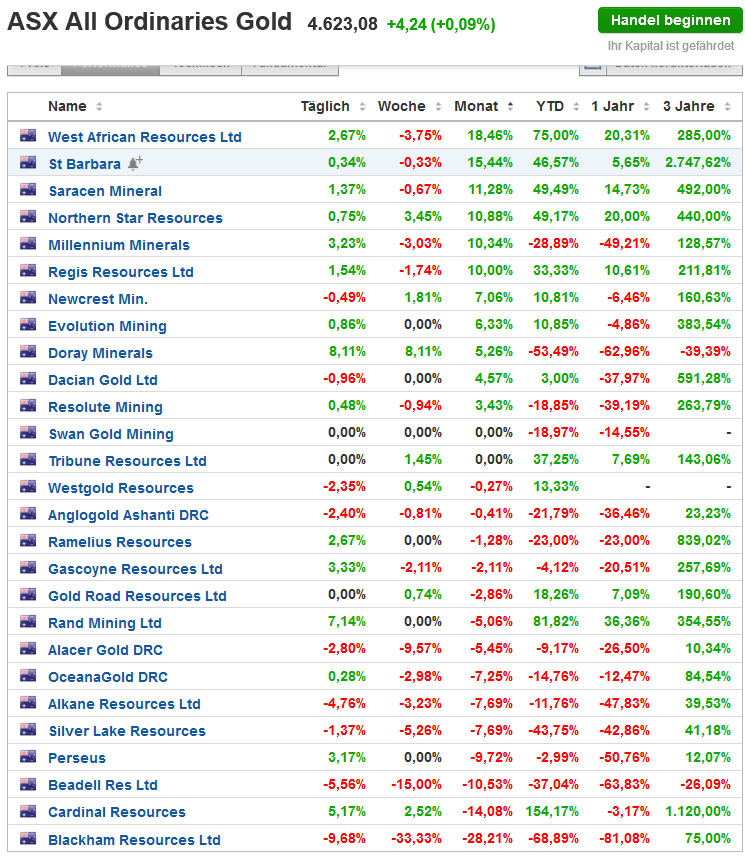Click Australian flag icon beside Northern Star Resources
Viewport: 745px width, 860px height.
pos(28,217)
